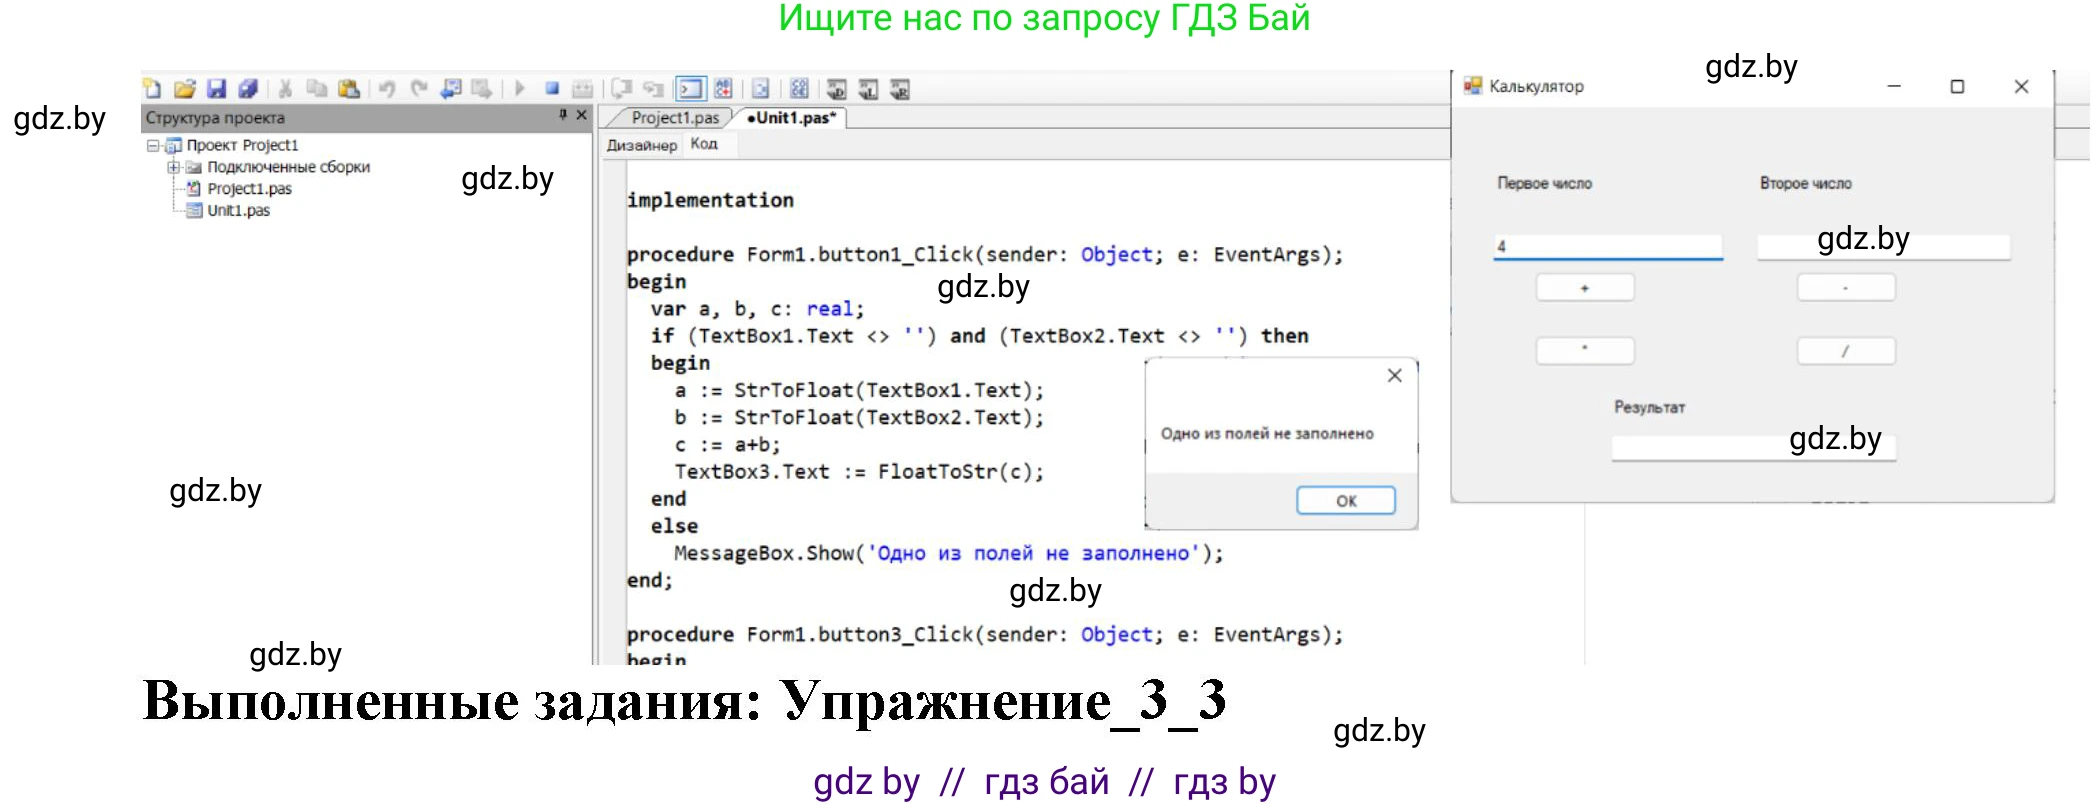
Task: Select Unit1.pas in the project tree
Action: (x=238, y=211)
